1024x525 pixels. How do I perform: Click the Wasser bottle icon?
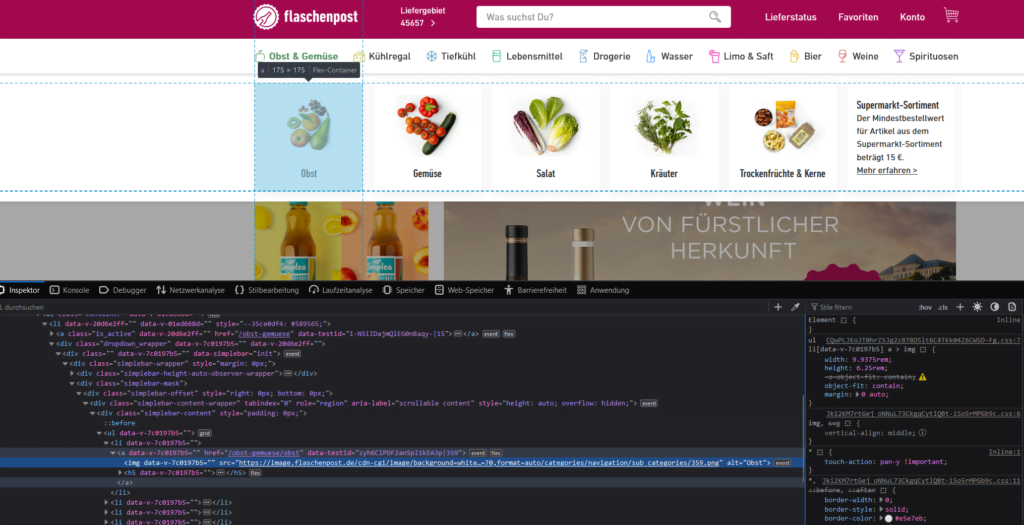coord(650,56)
